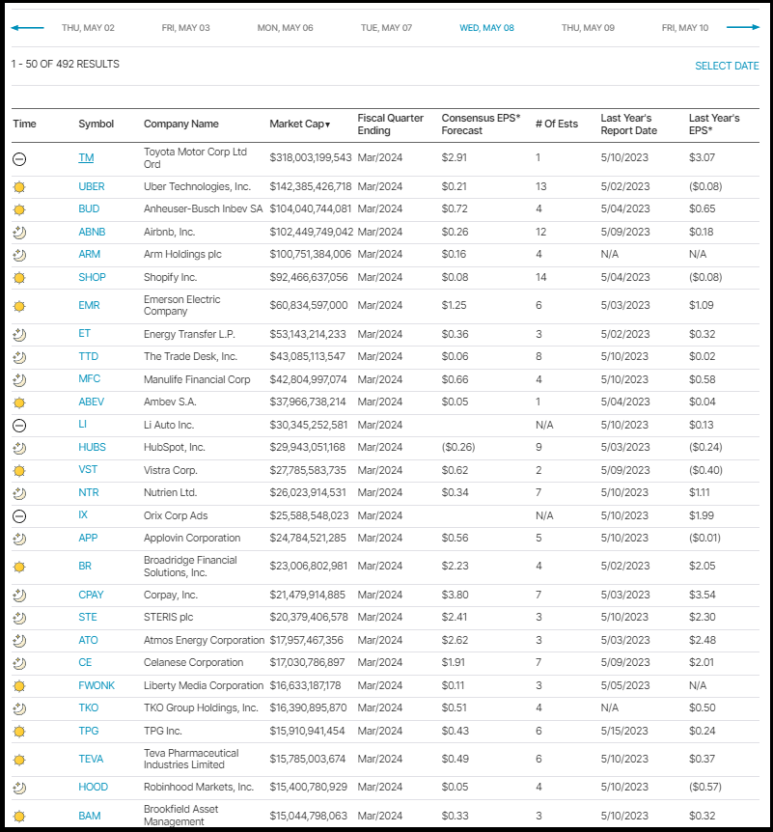Select the WED, MAY 08 date tab
This screenshot has width=773, height=832.
(x=487, y=28)
